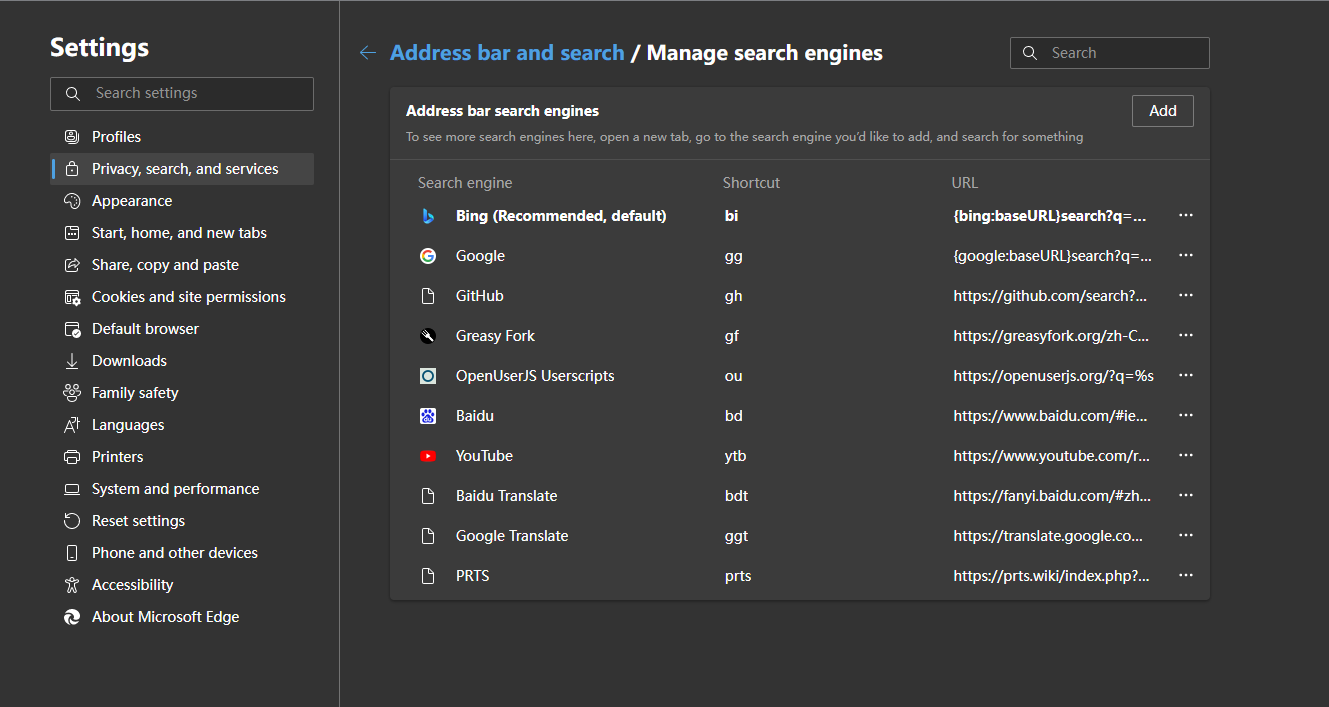Click the Baidu paw icon
Screen dimensions: 1329x707
[x=428, y=416]
